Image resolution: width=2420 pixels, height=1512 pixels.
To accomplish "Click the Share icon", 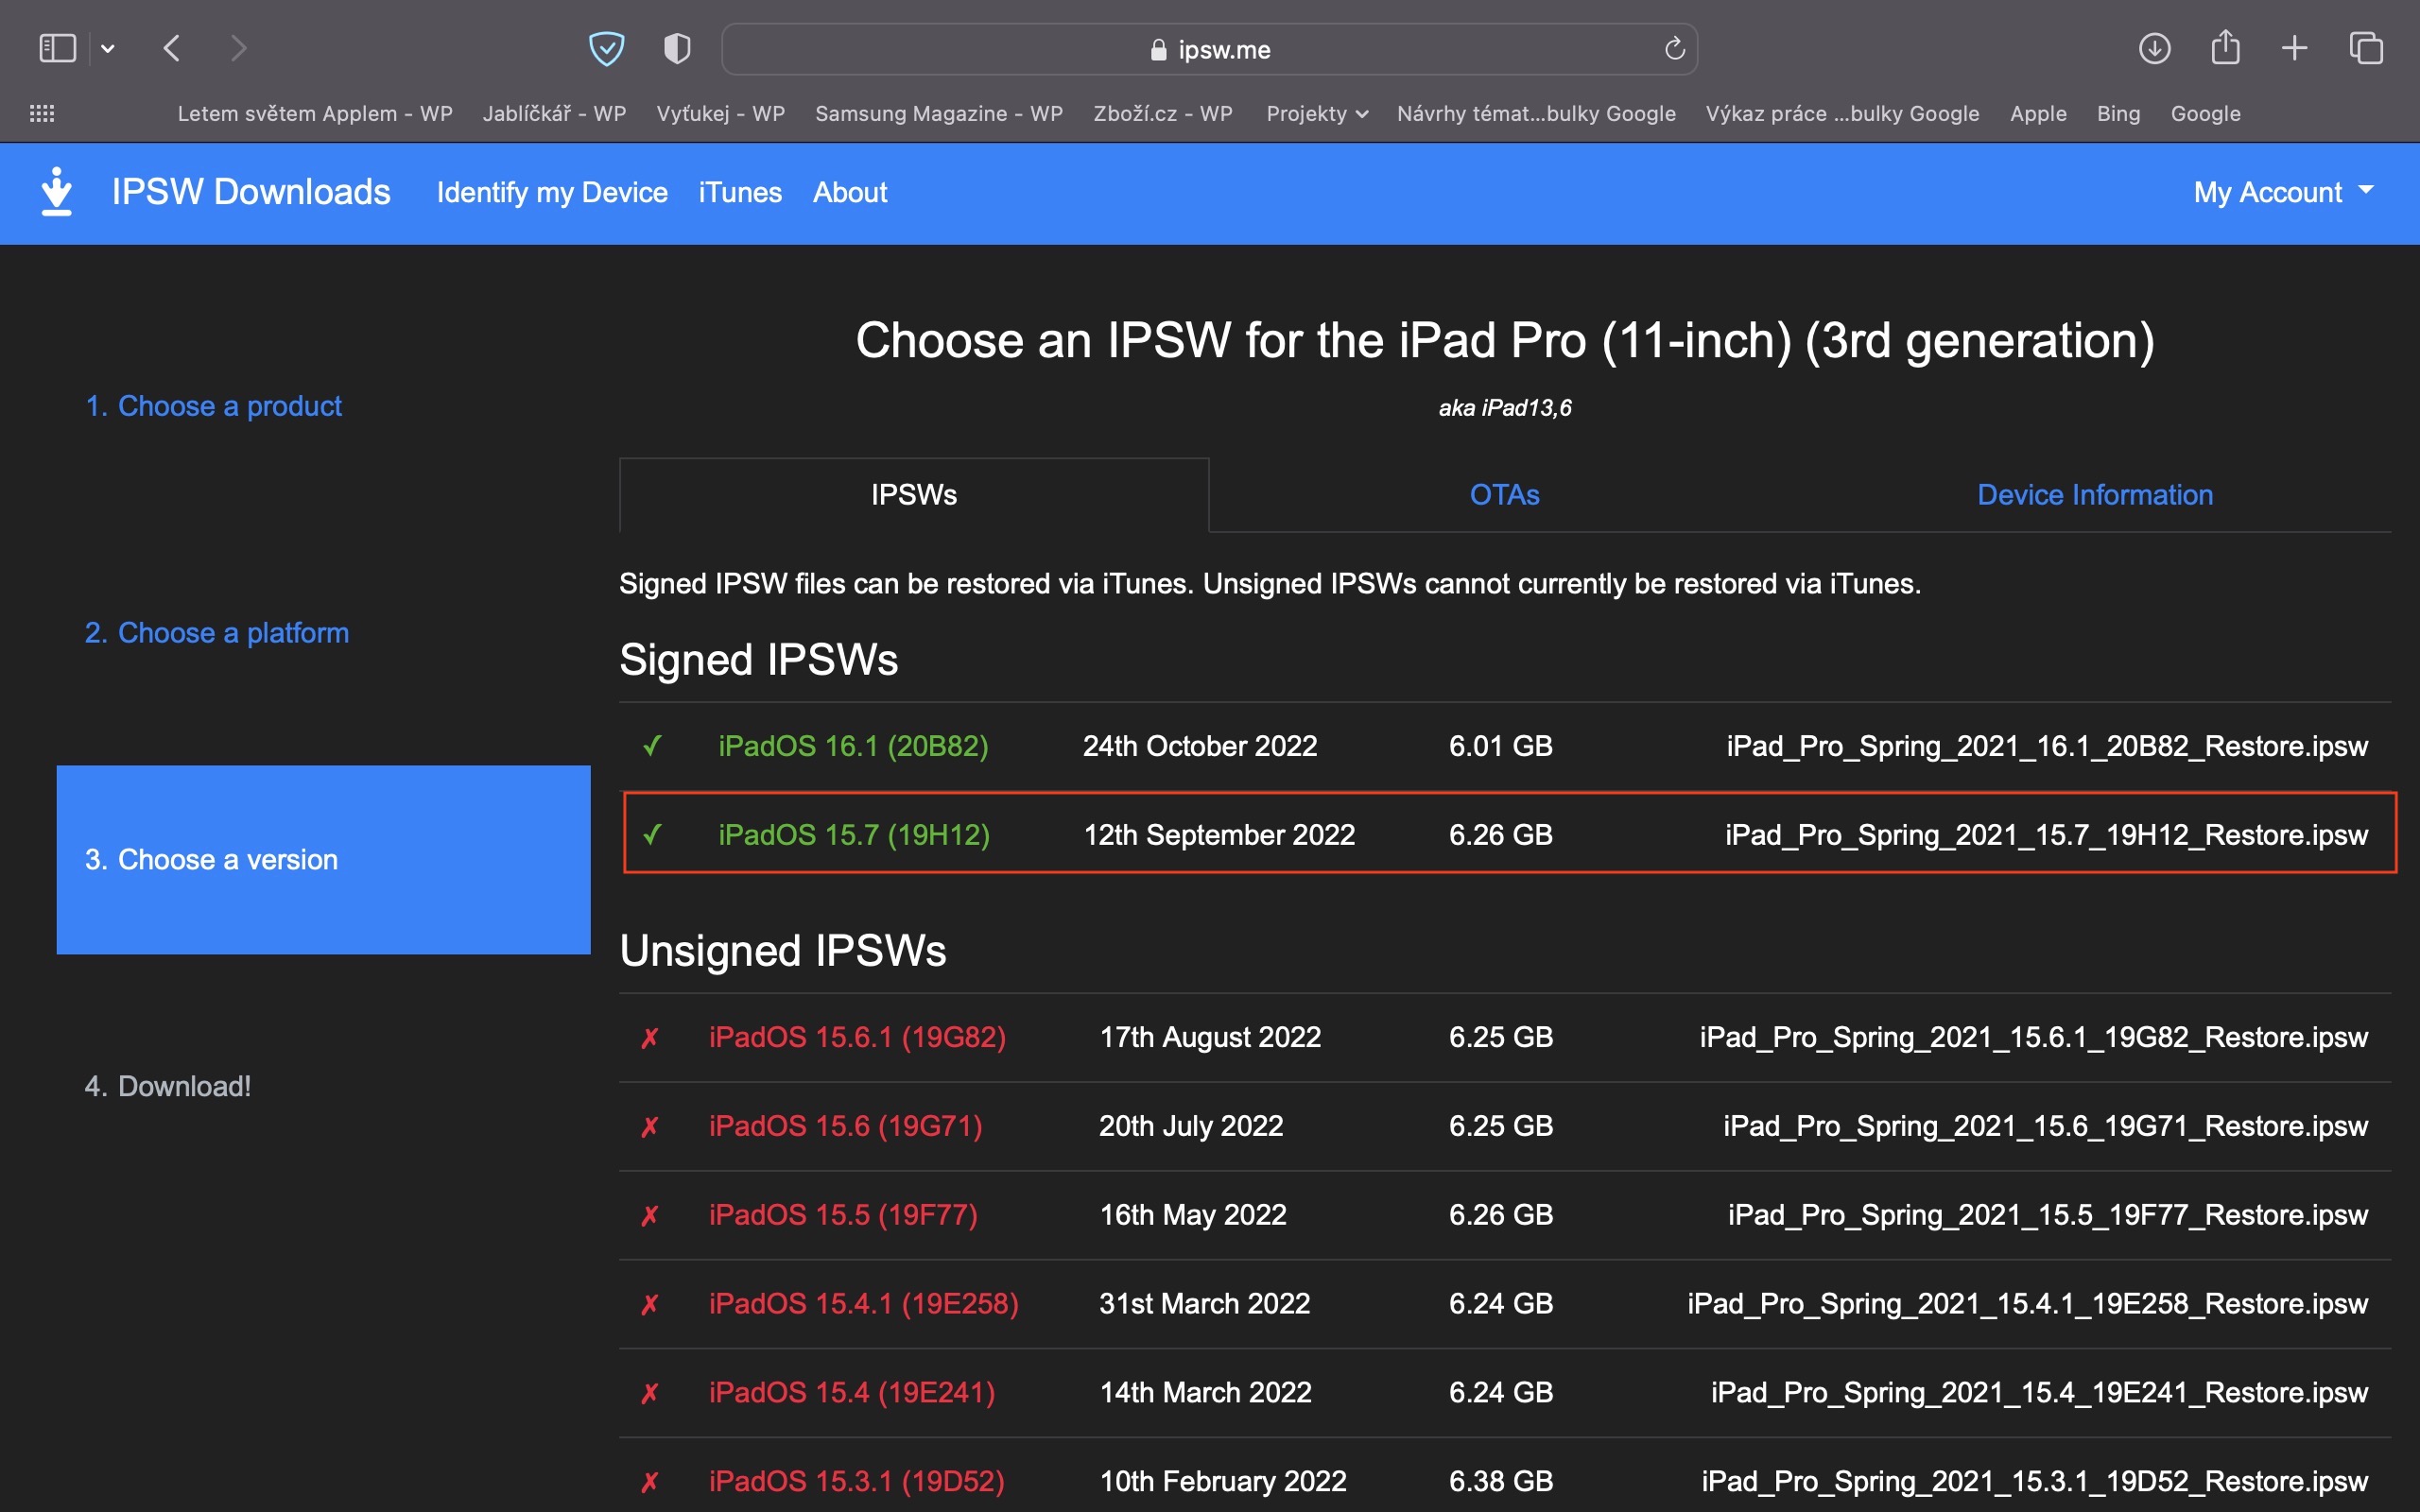I will [2225, 48].
